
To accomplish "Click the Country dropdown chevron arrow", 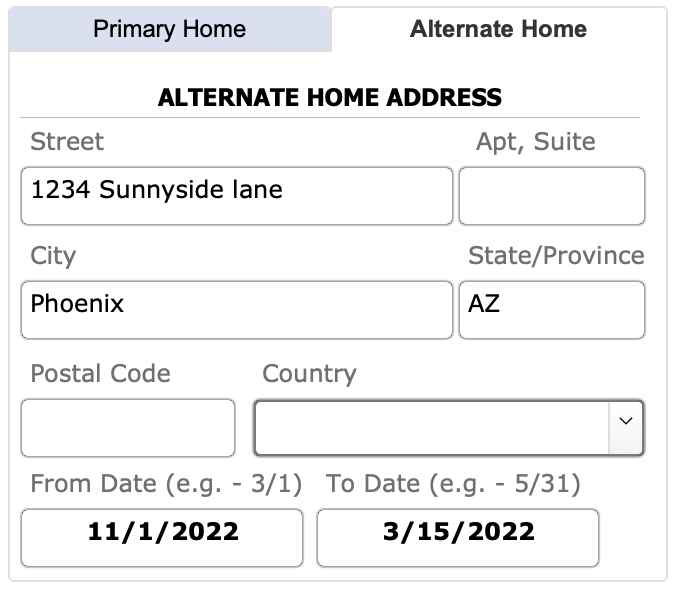I will click(x=626, y=422).
